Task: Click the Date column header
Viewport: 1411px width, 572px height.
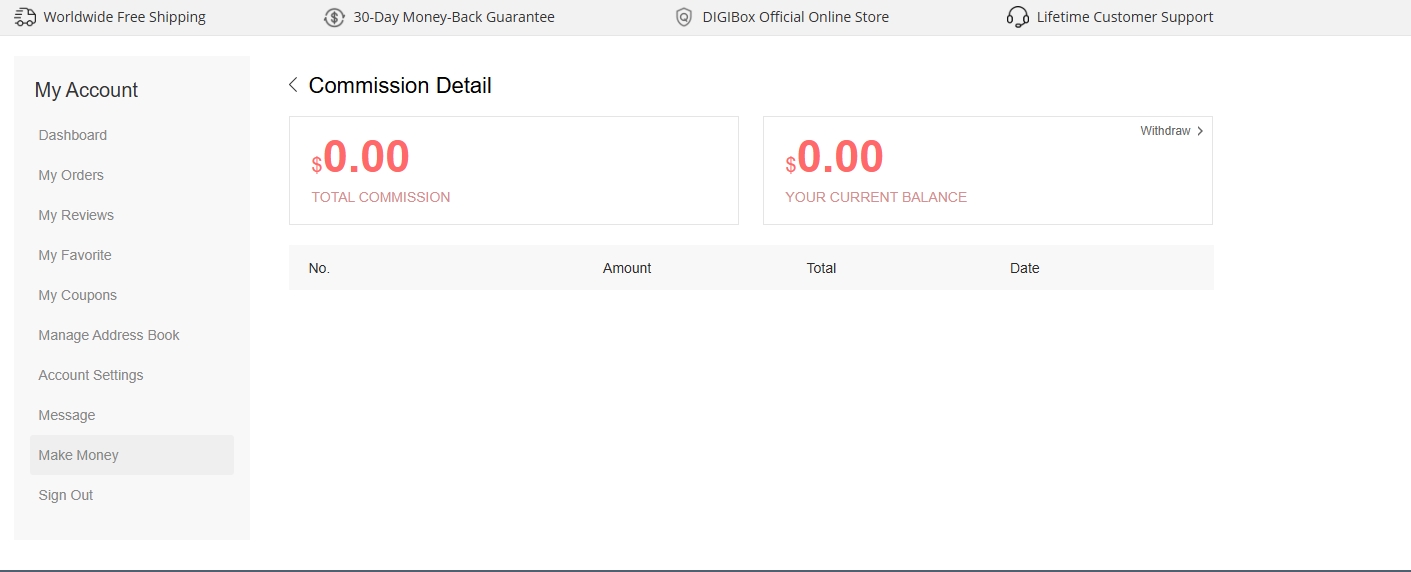Action: point(1025,268)
